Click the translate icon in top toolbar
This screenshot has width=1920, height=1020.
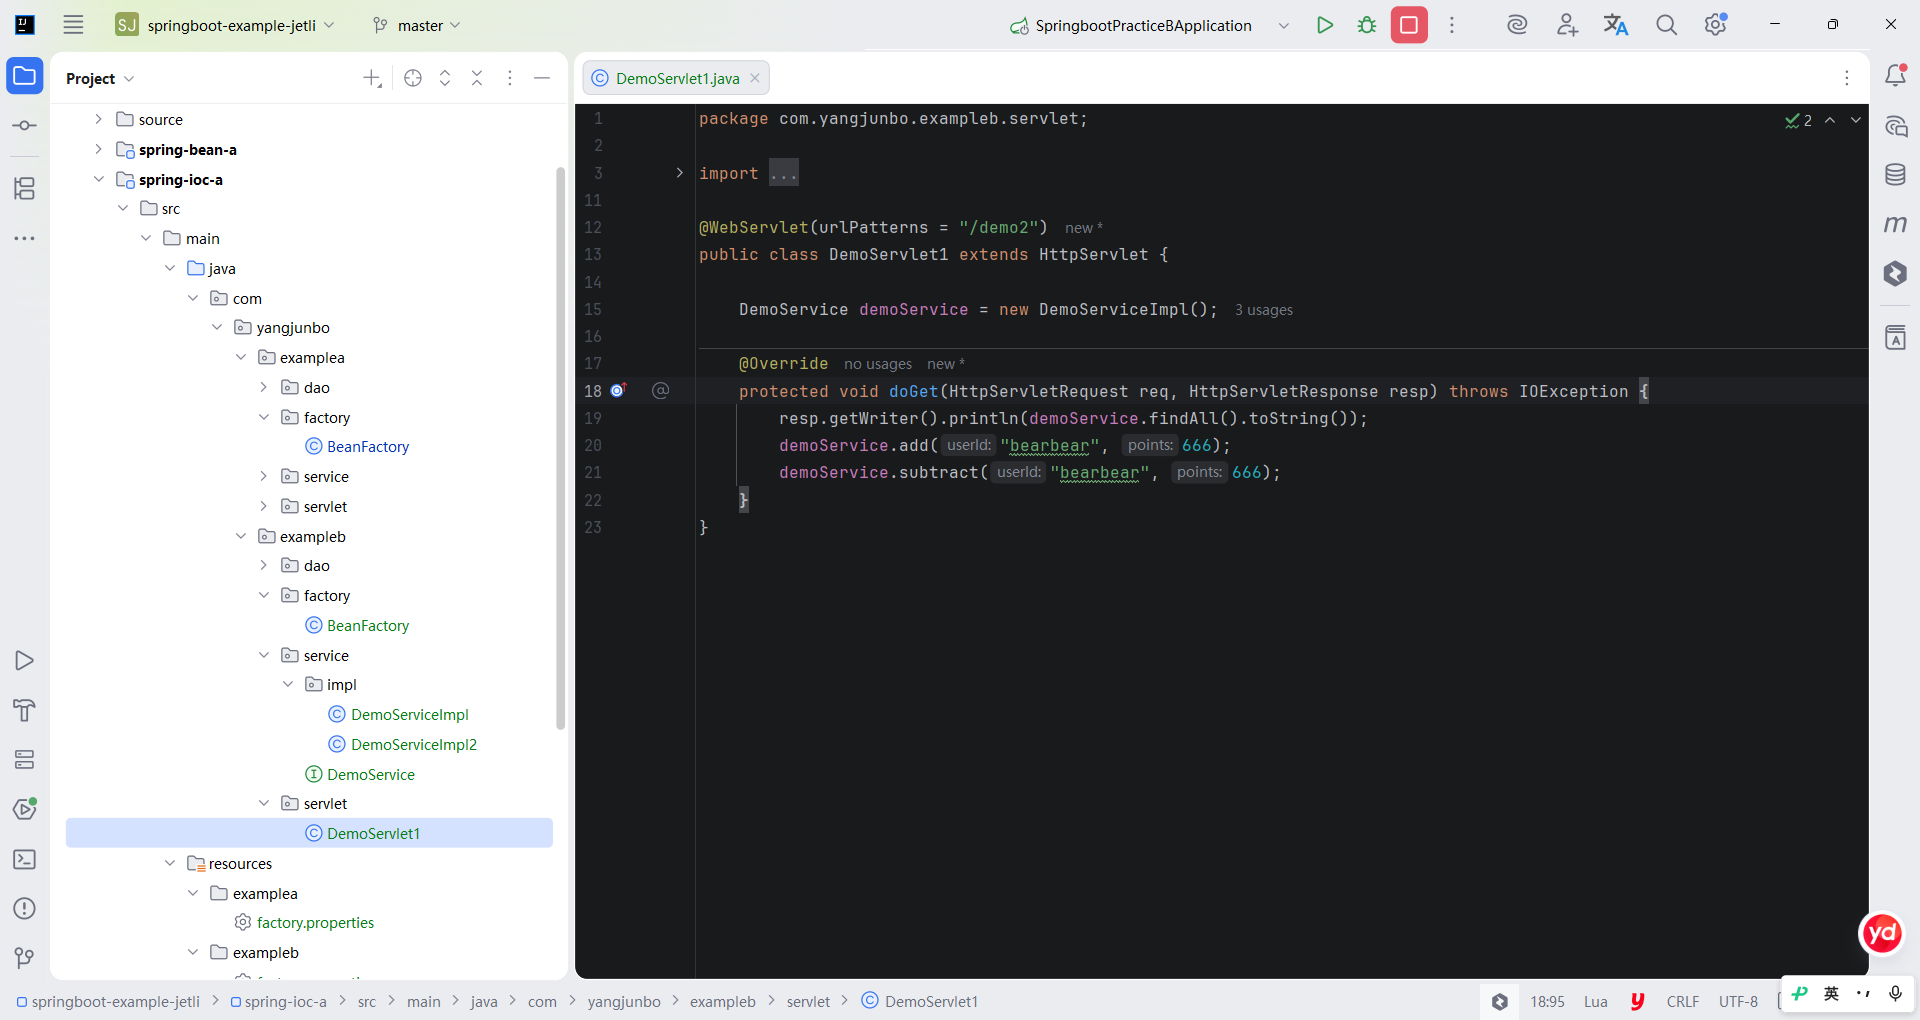click(1616, 25)
